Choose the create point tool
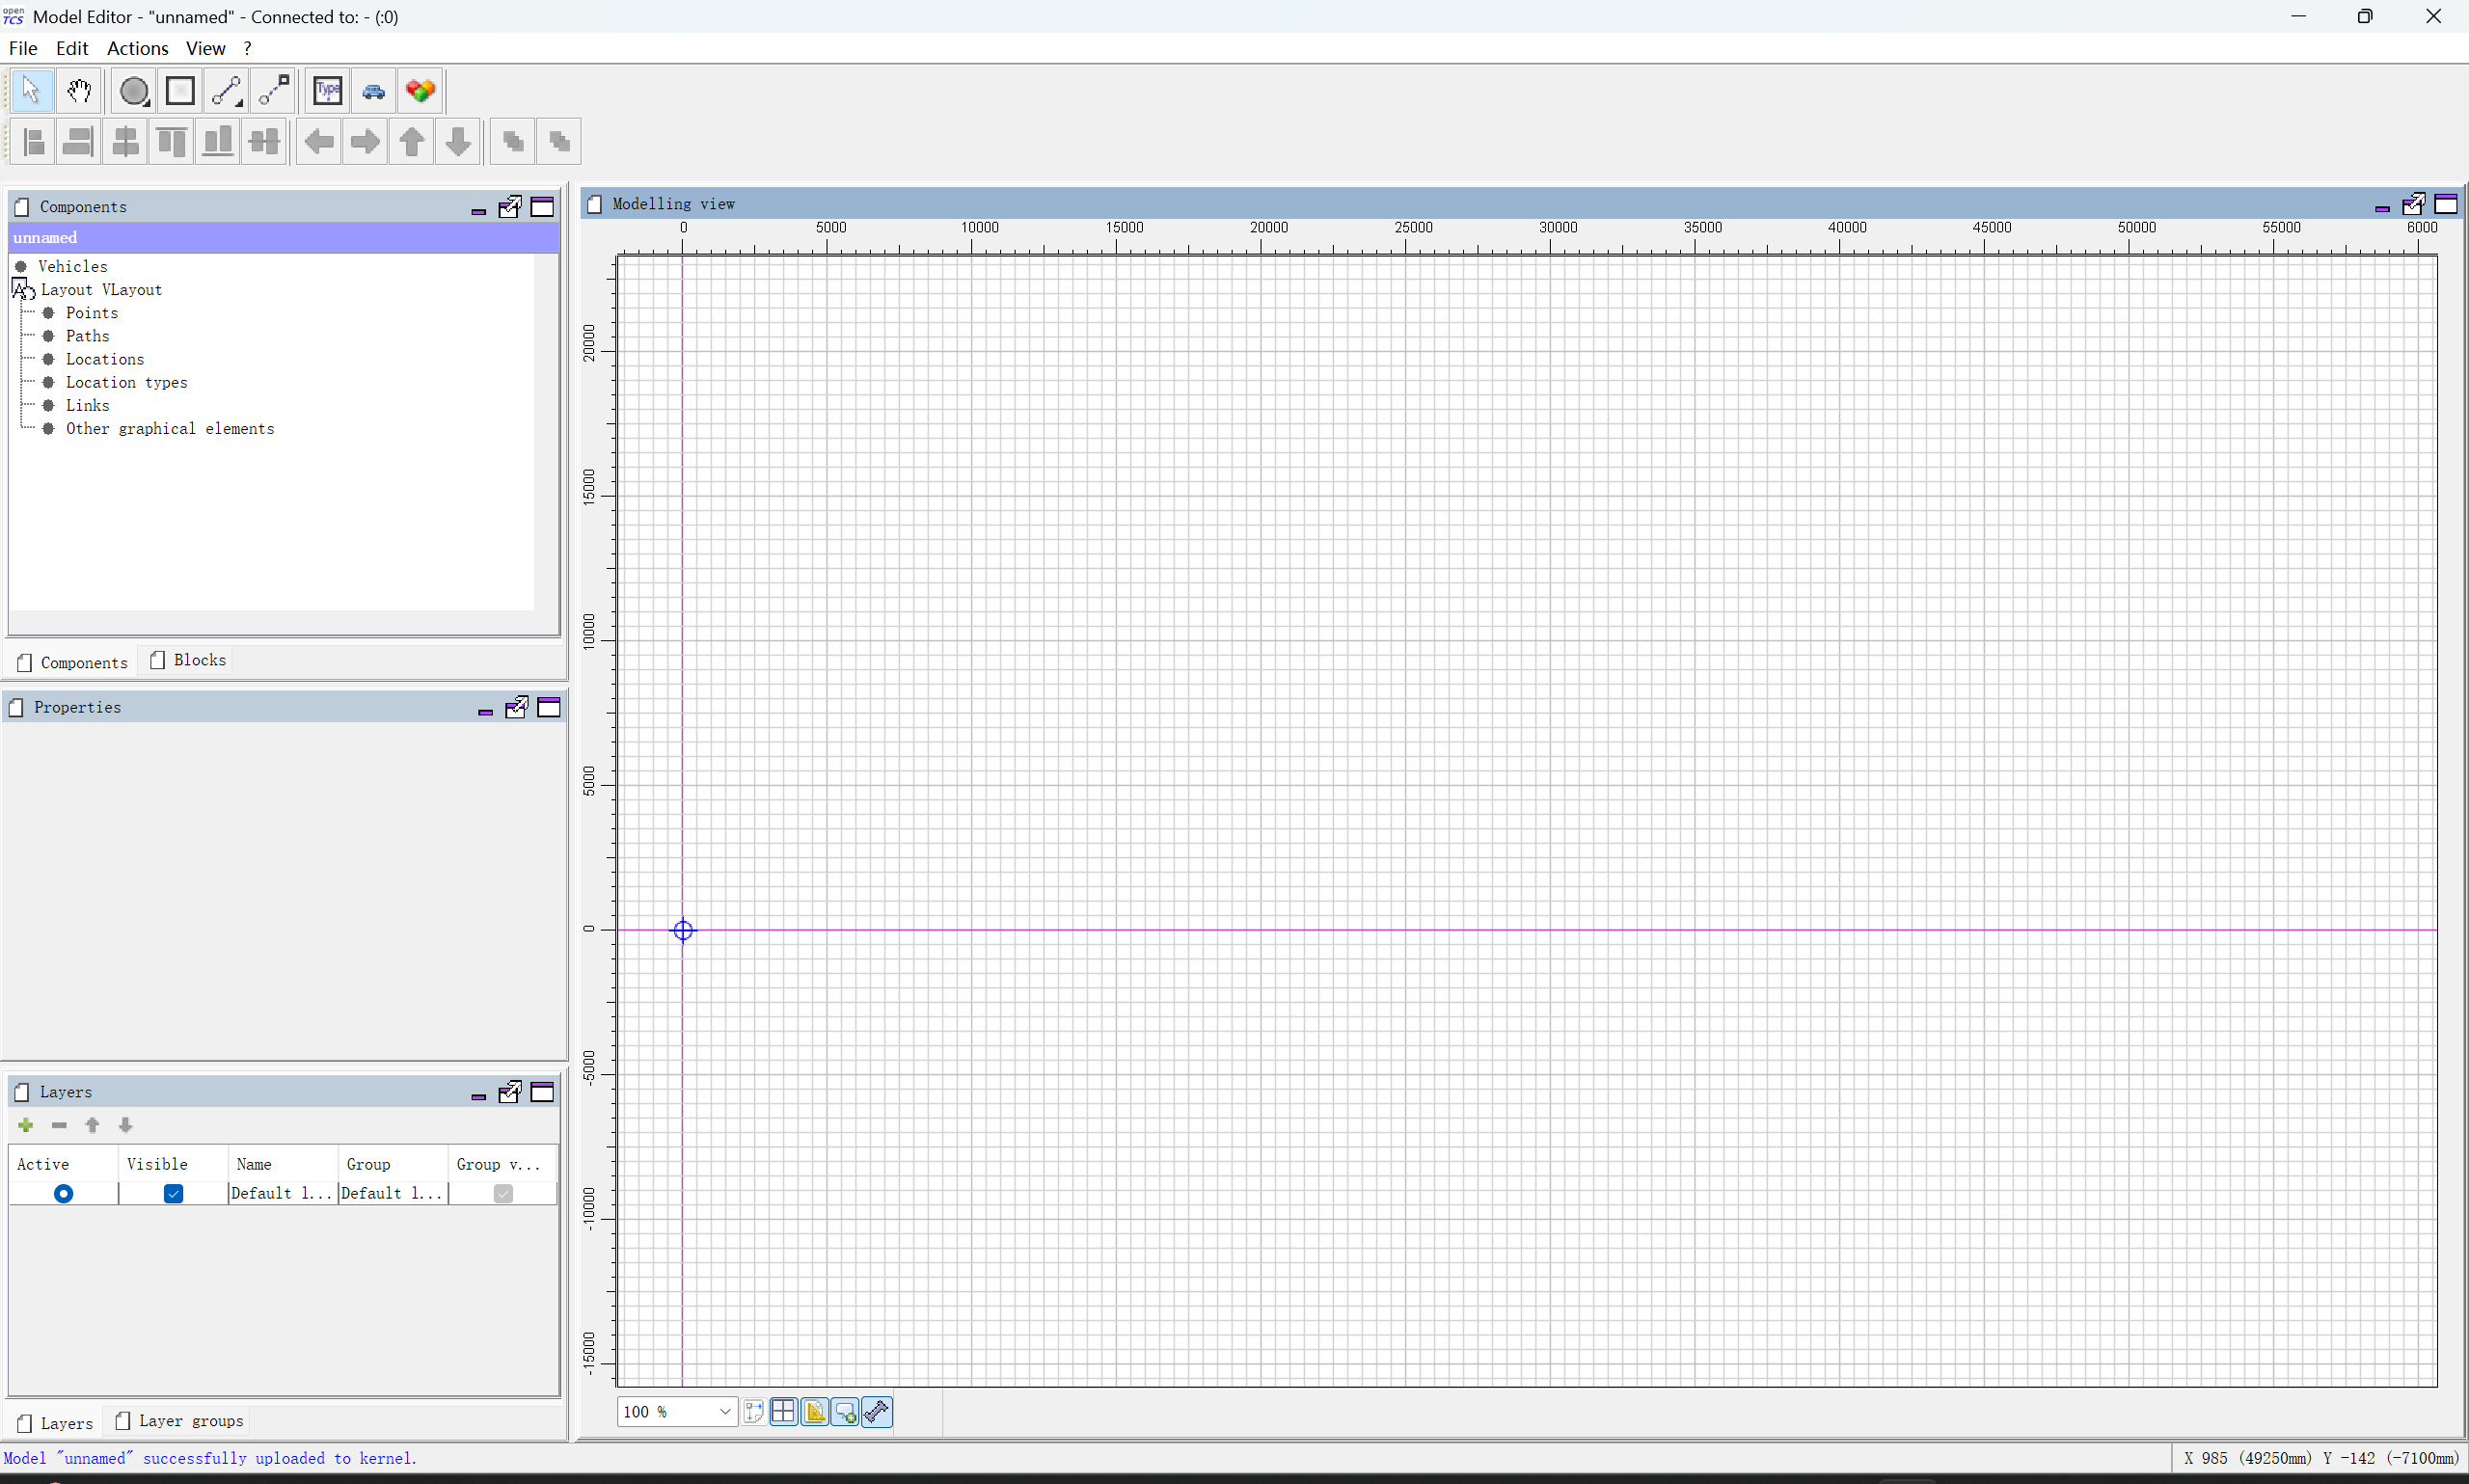This screenshot has height=1484, width=2469. 133,91
